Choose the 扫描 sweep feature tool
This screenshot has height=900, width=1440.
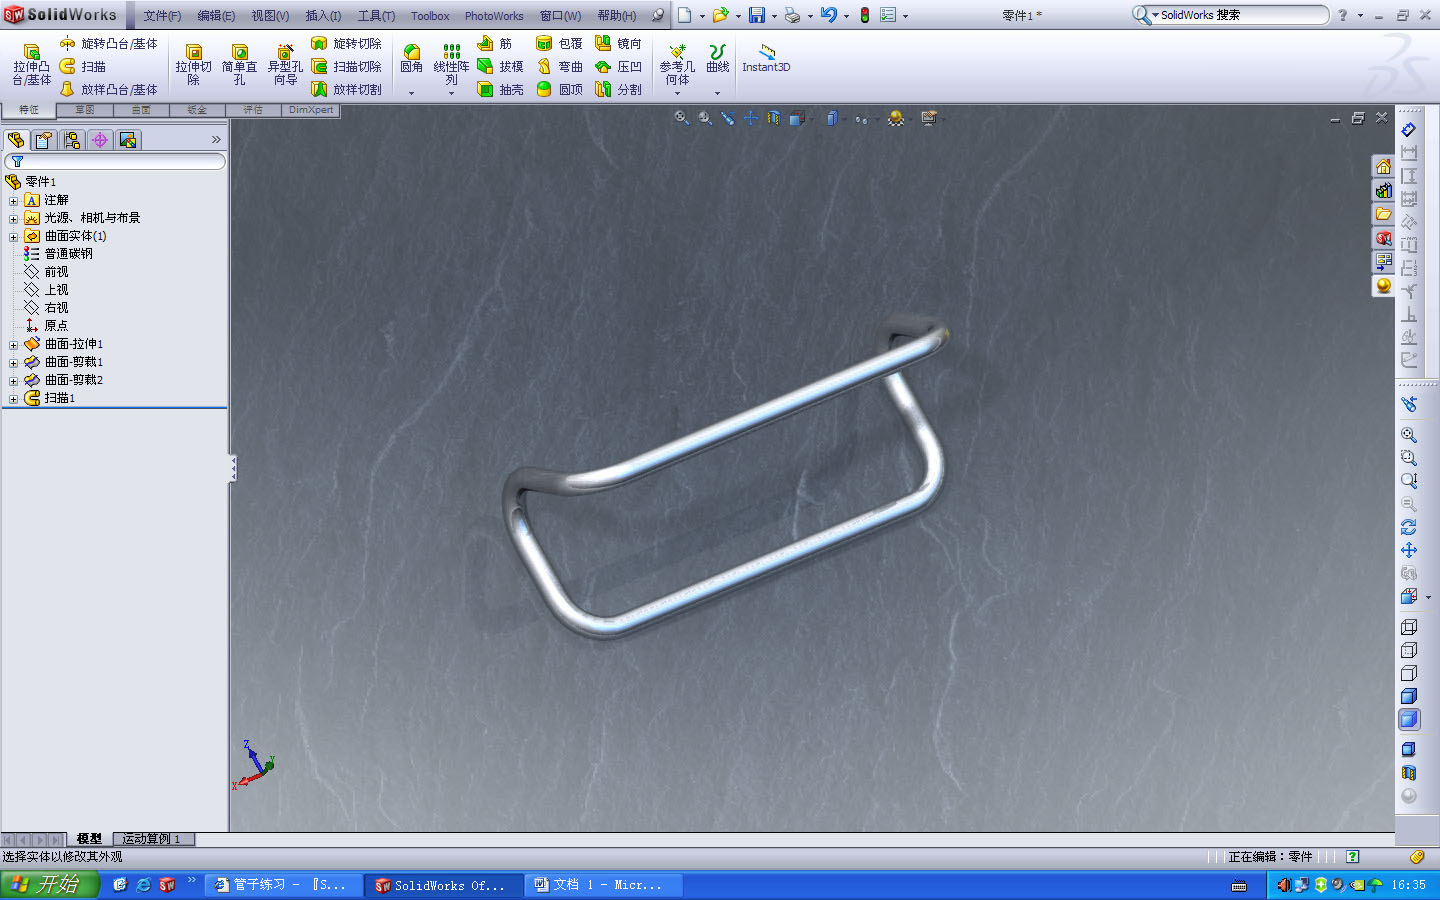(x=83, y=66)
